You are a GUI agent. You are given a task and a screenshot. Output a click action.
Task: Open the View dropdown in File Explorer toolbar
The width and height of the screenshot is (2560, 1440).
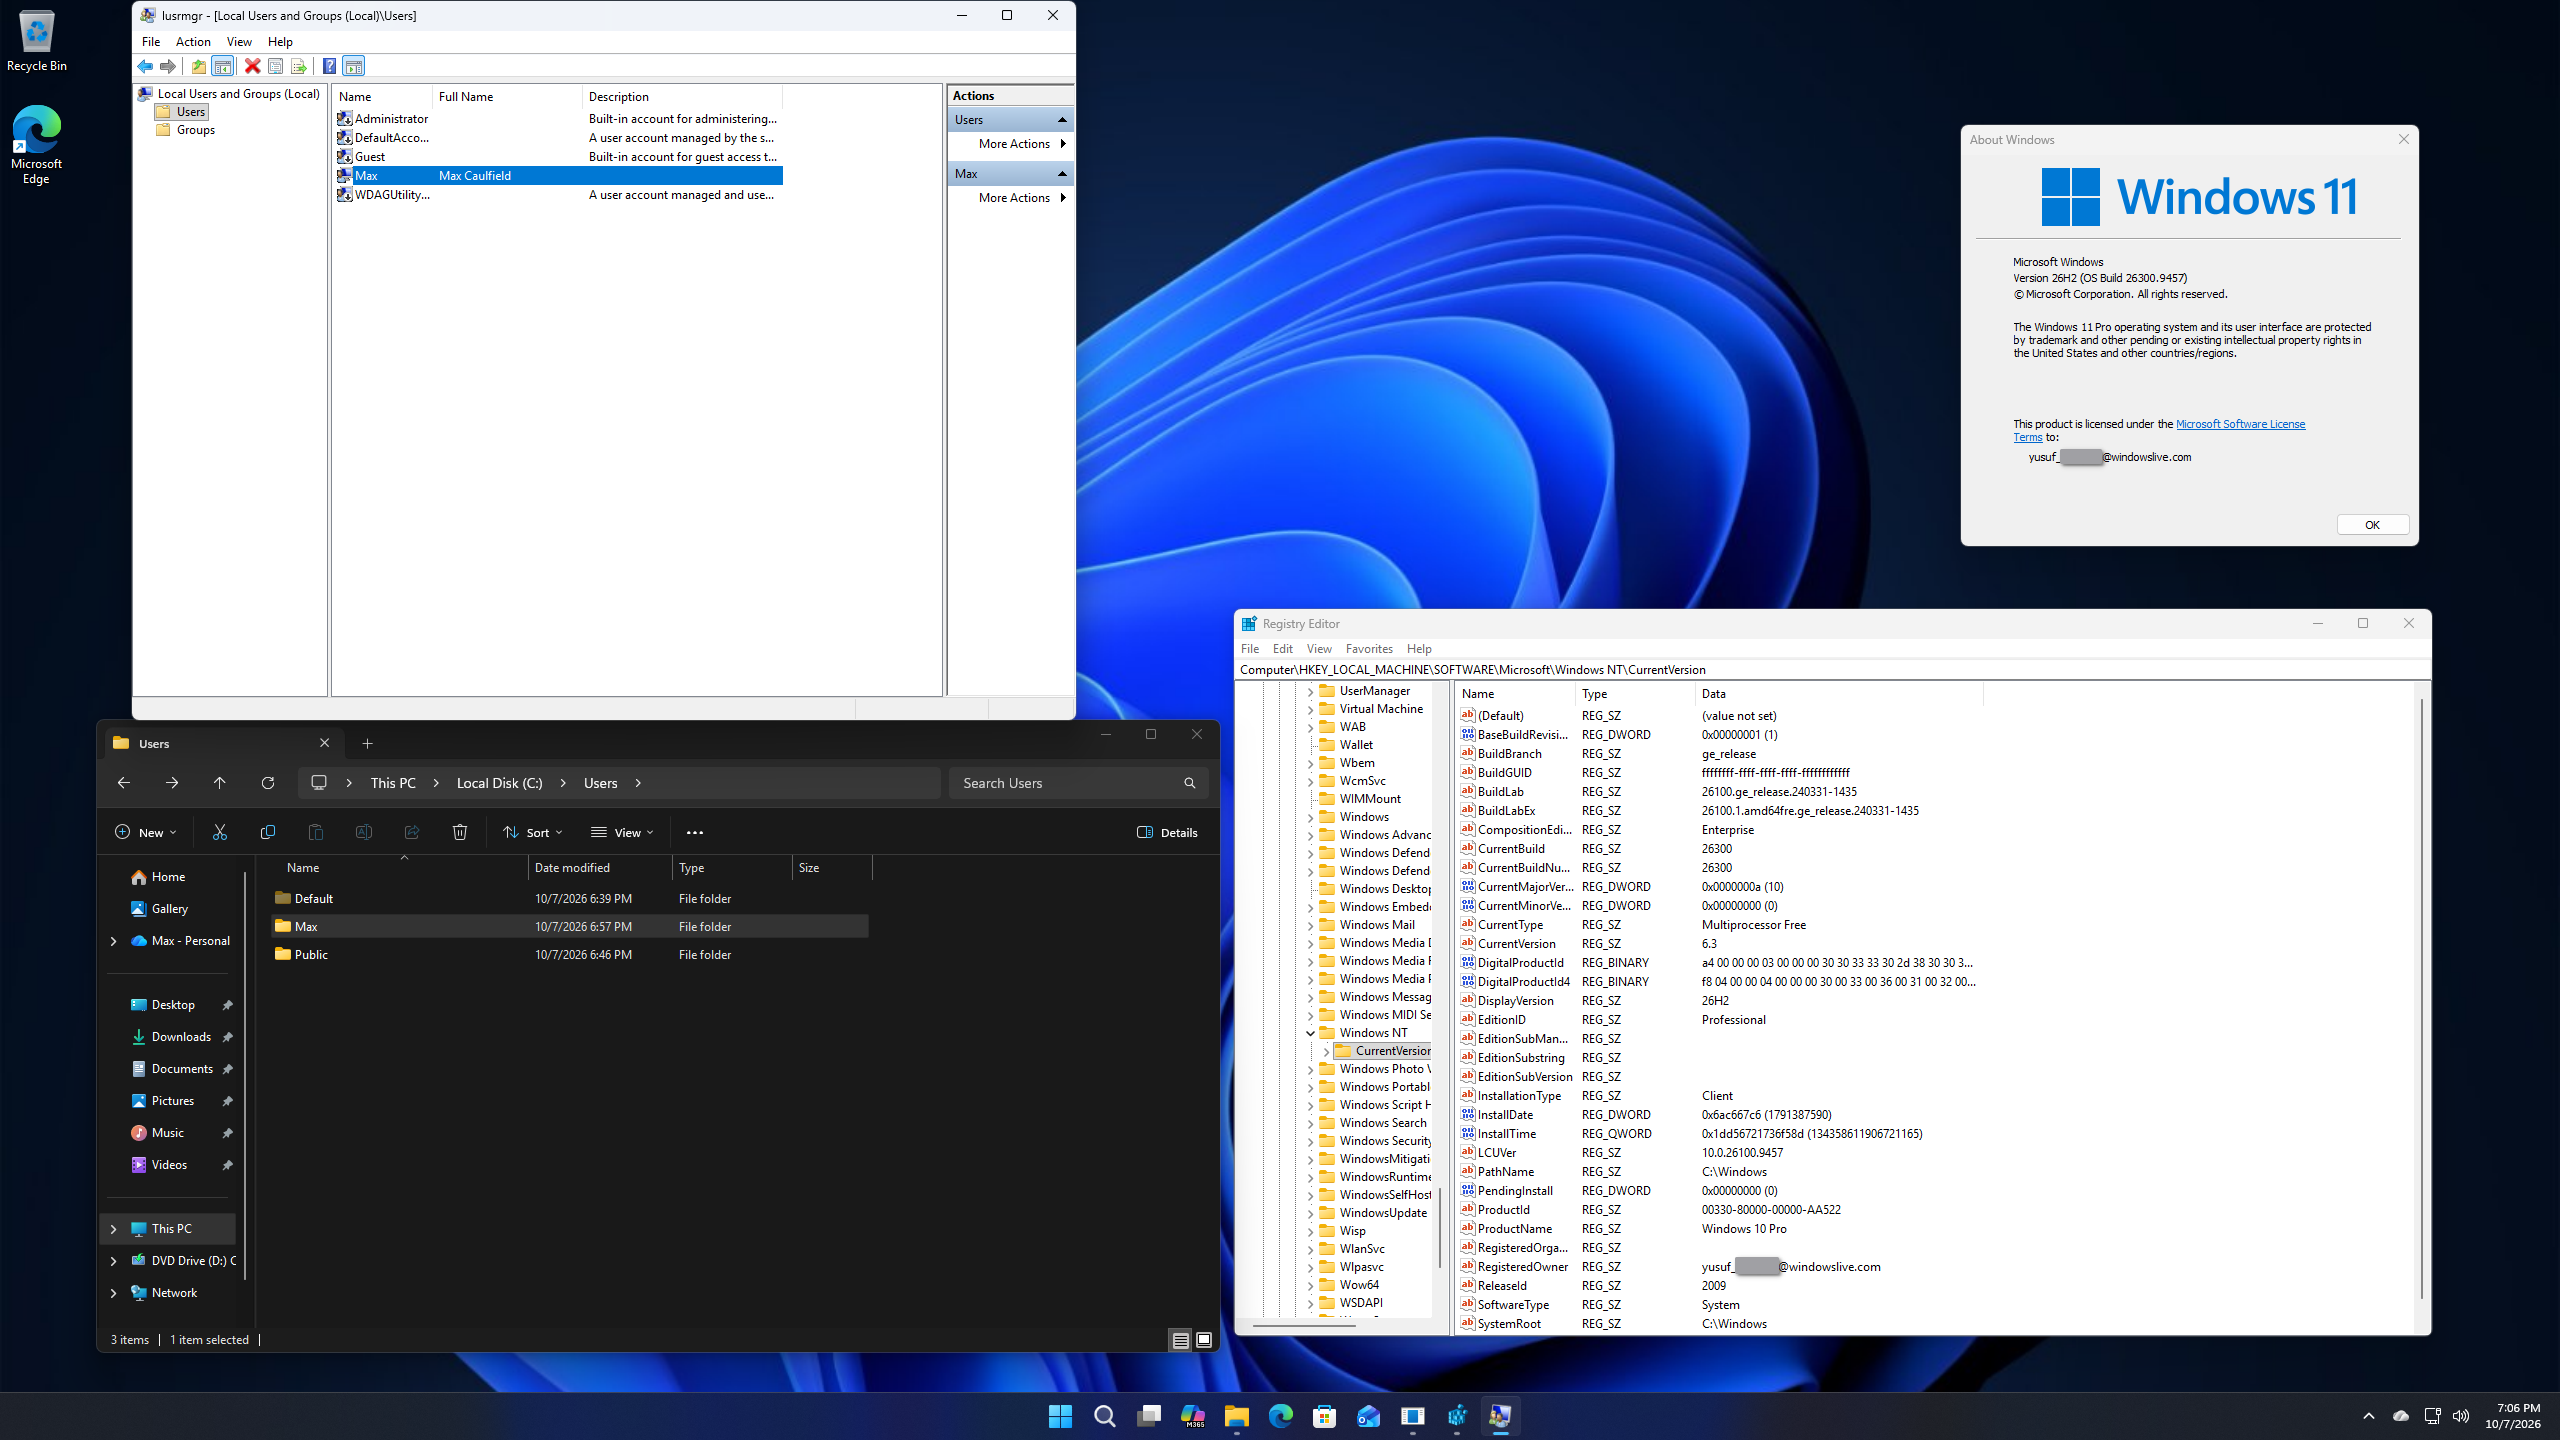tap(622, 832)
